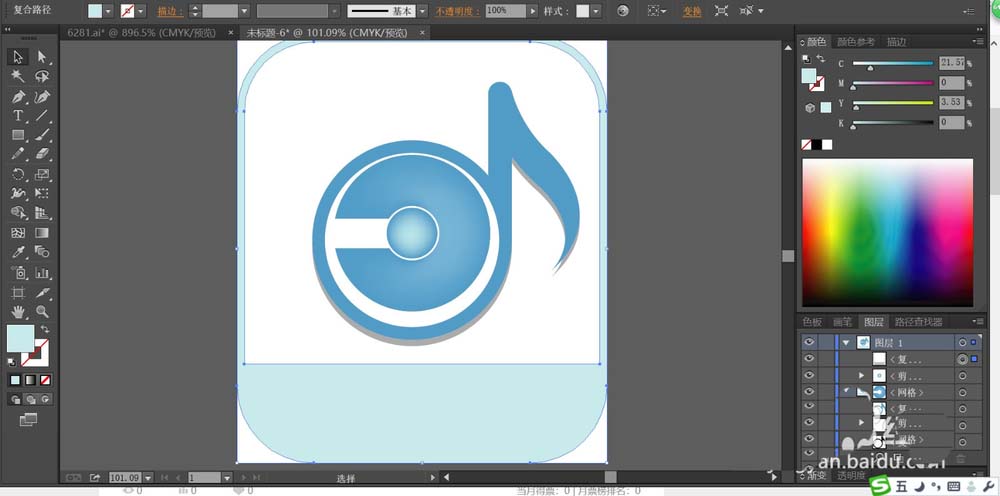Select the Rectangle tool
1000x496 pixels.
pyautogui.click(x=18, y=135)
